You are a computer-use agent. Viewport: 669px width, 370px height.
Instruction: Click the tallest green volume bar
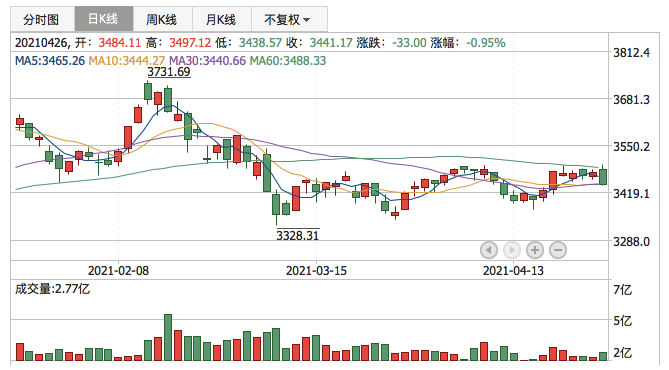[x=168, y=338]
